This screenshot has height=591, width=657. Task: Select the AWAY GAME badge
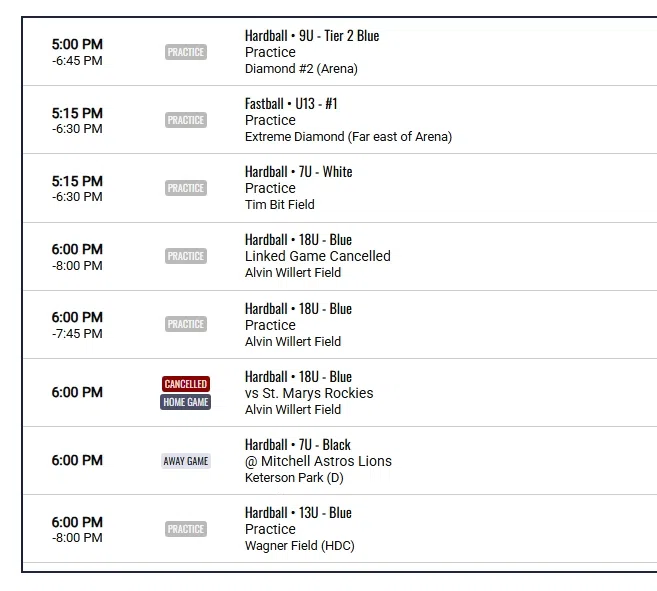click(x=186, y=461)
